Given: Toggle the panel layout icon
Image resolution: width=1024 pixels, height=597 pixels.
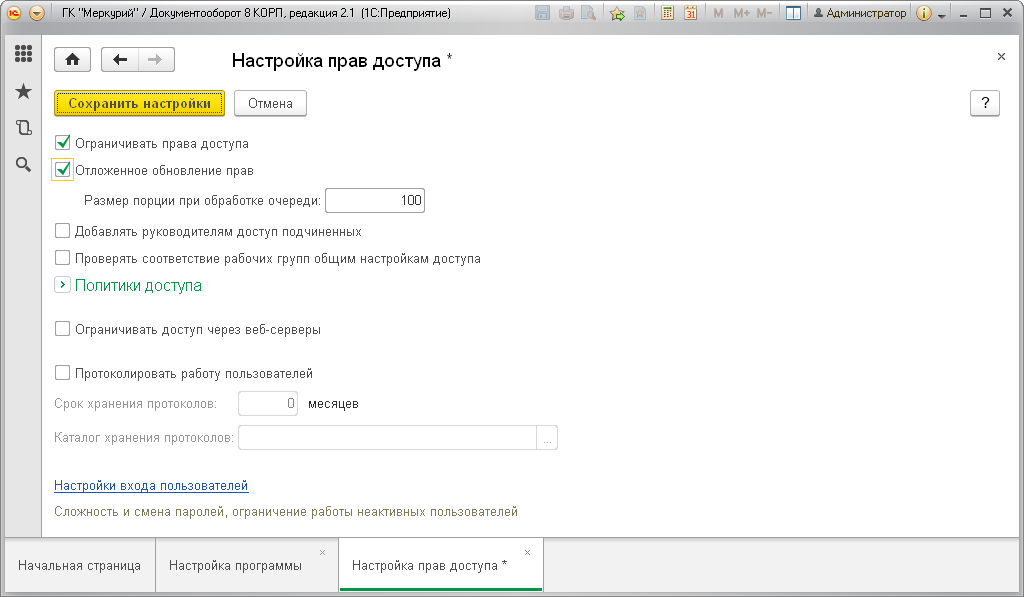Looking at the screenshot, I should [x=793, y=13].
